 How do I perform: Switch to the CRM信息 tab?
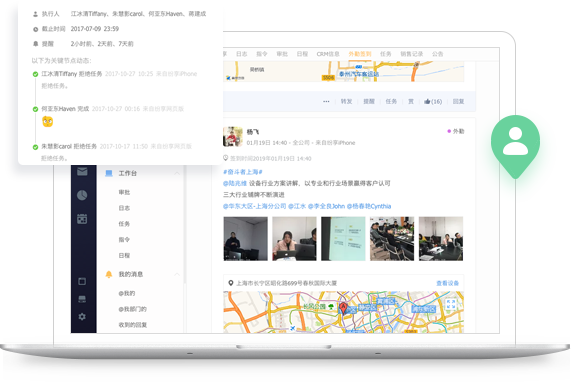pyautogui.click(x=328, y=54)
